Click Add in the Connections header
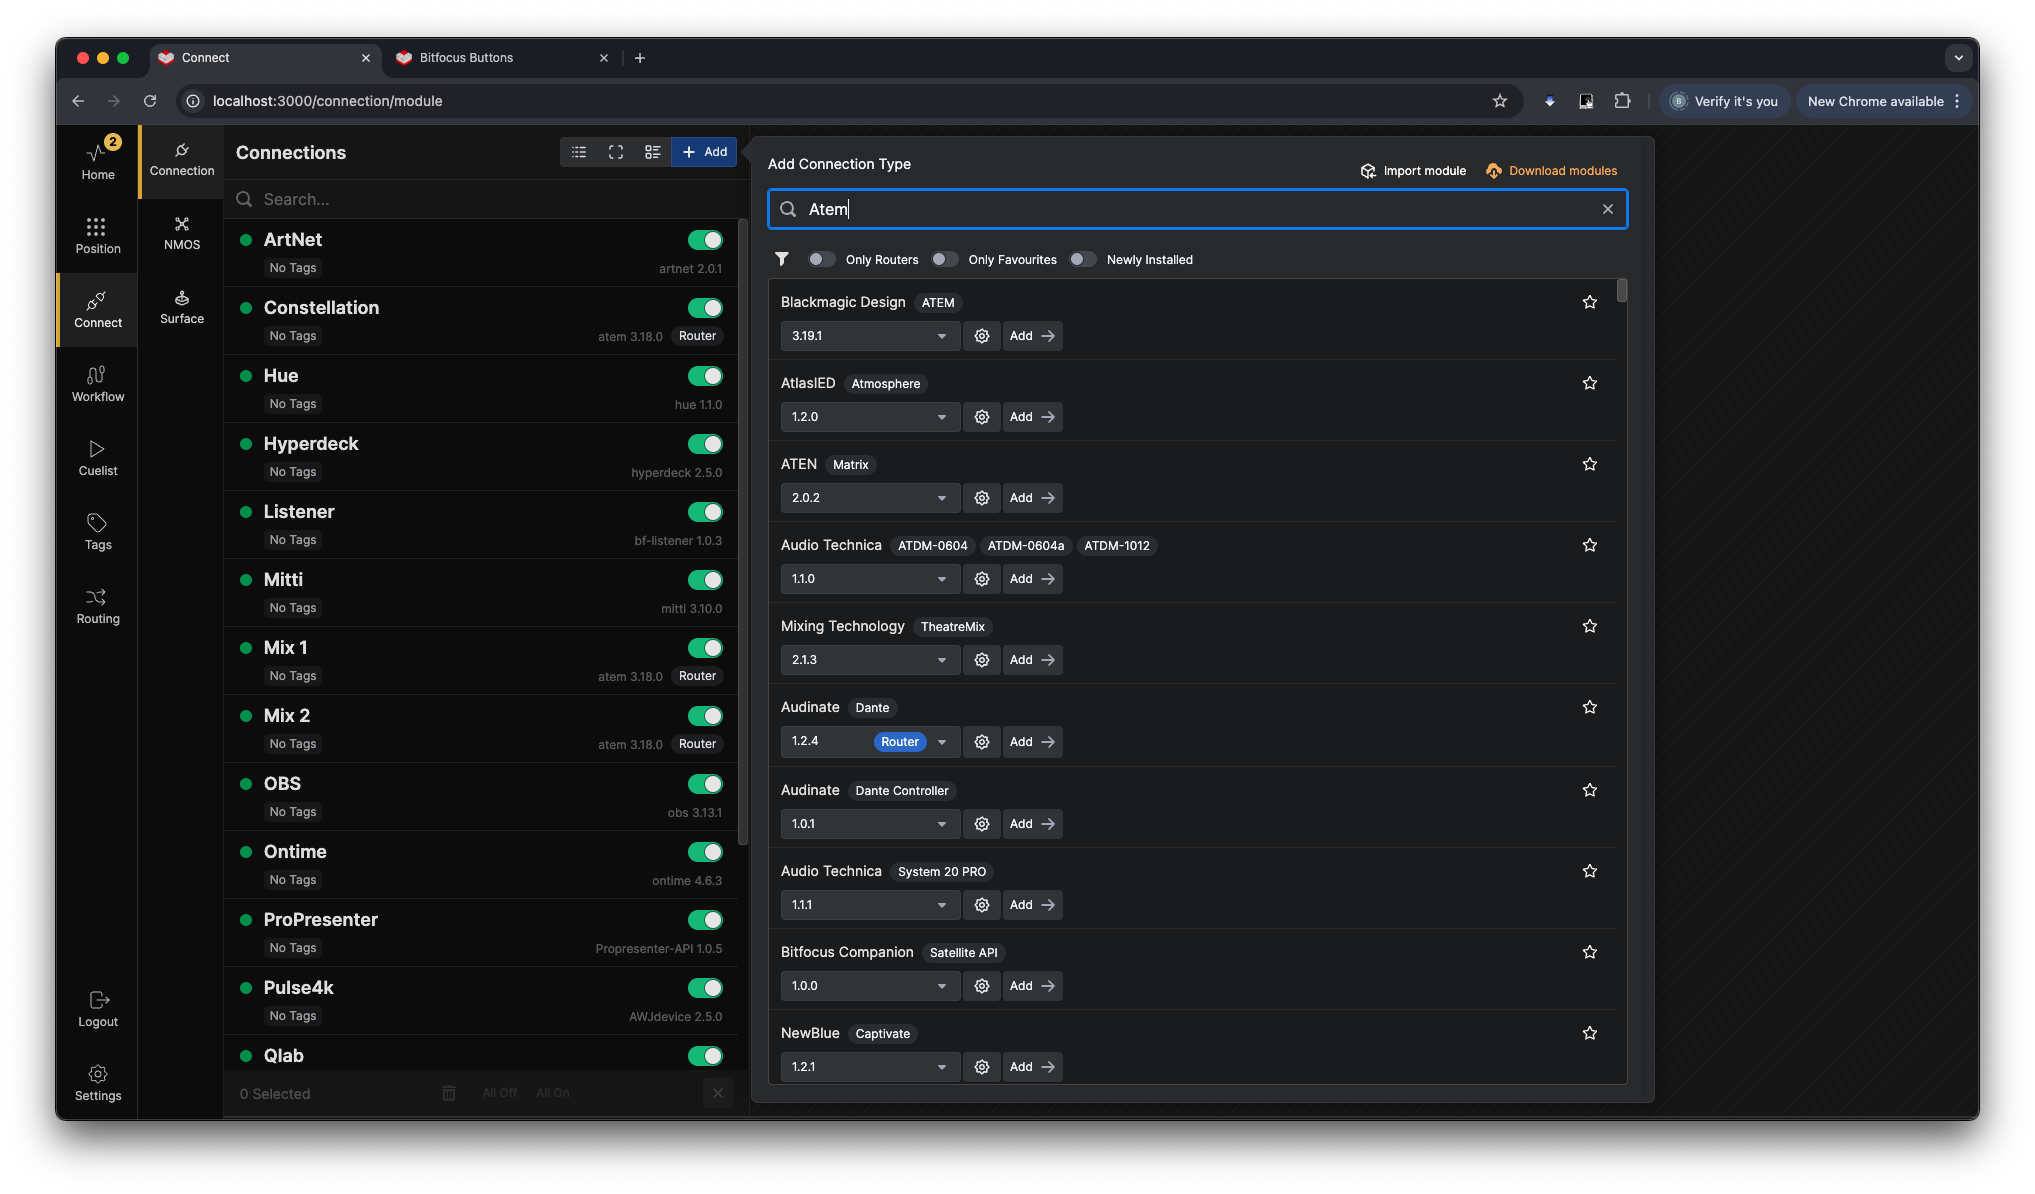Screen dimensions: 2035x1194 (x=705, y=152)
